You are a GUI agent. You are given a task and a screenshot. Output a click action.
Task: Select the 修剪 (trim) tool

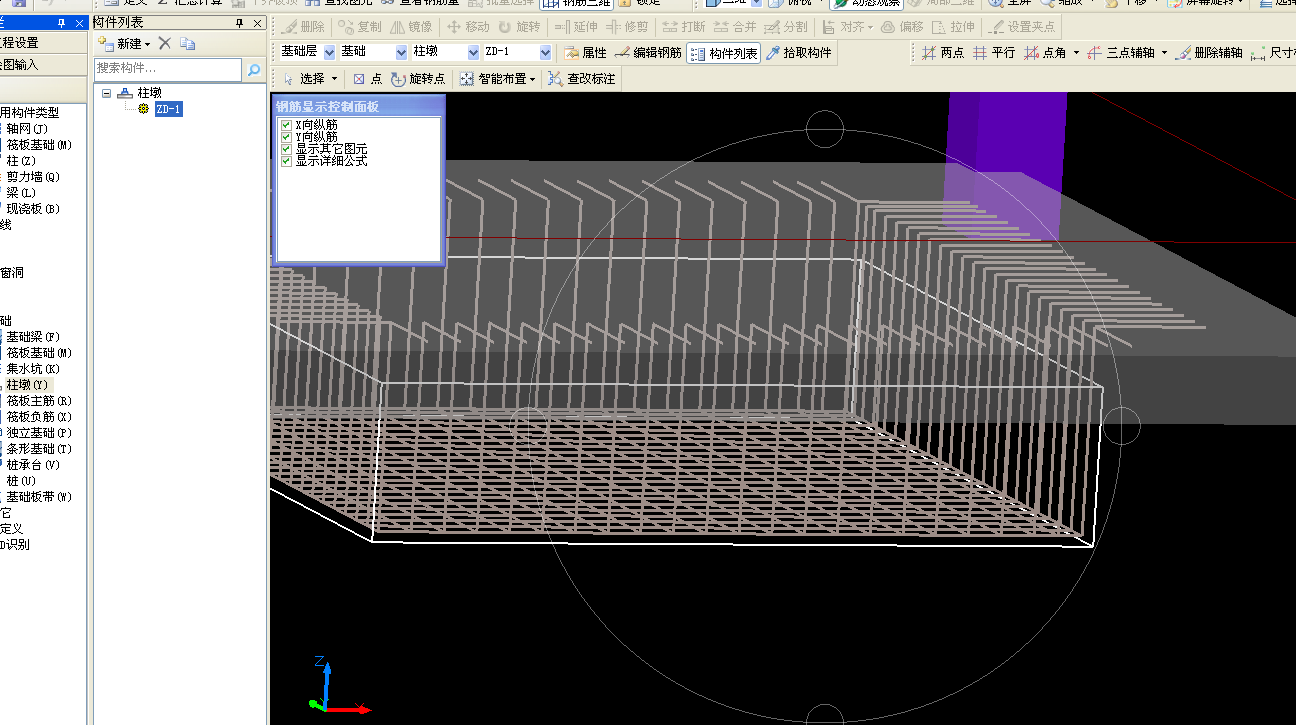[x=626, y=27]
